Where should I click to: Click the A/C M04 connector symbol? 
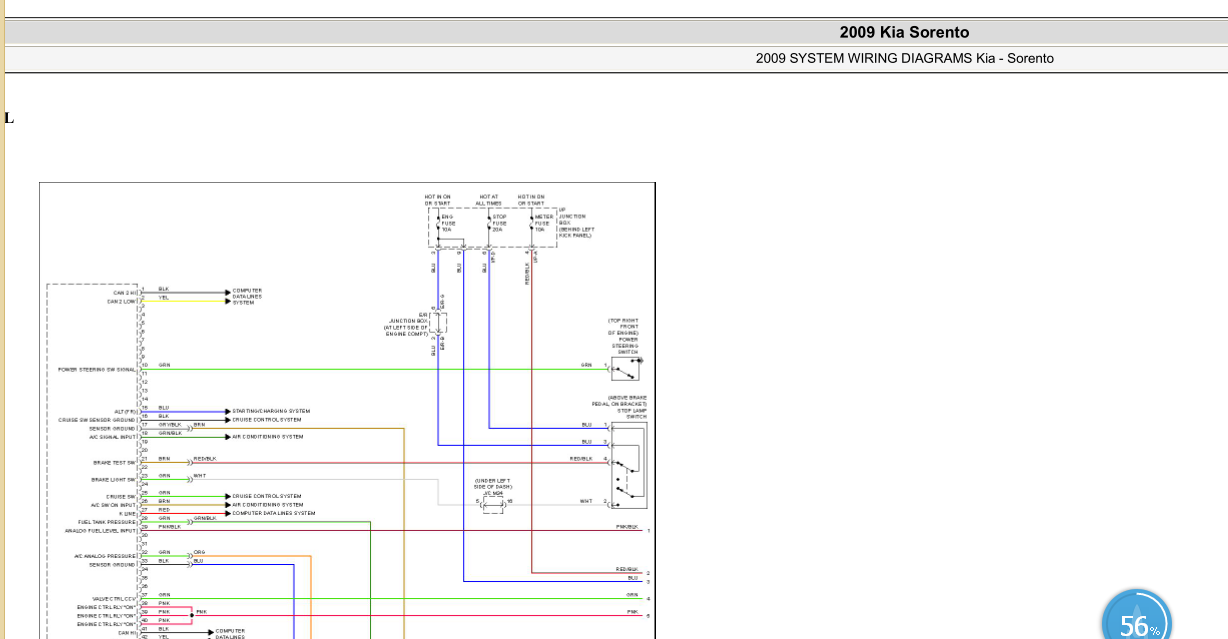493,504
